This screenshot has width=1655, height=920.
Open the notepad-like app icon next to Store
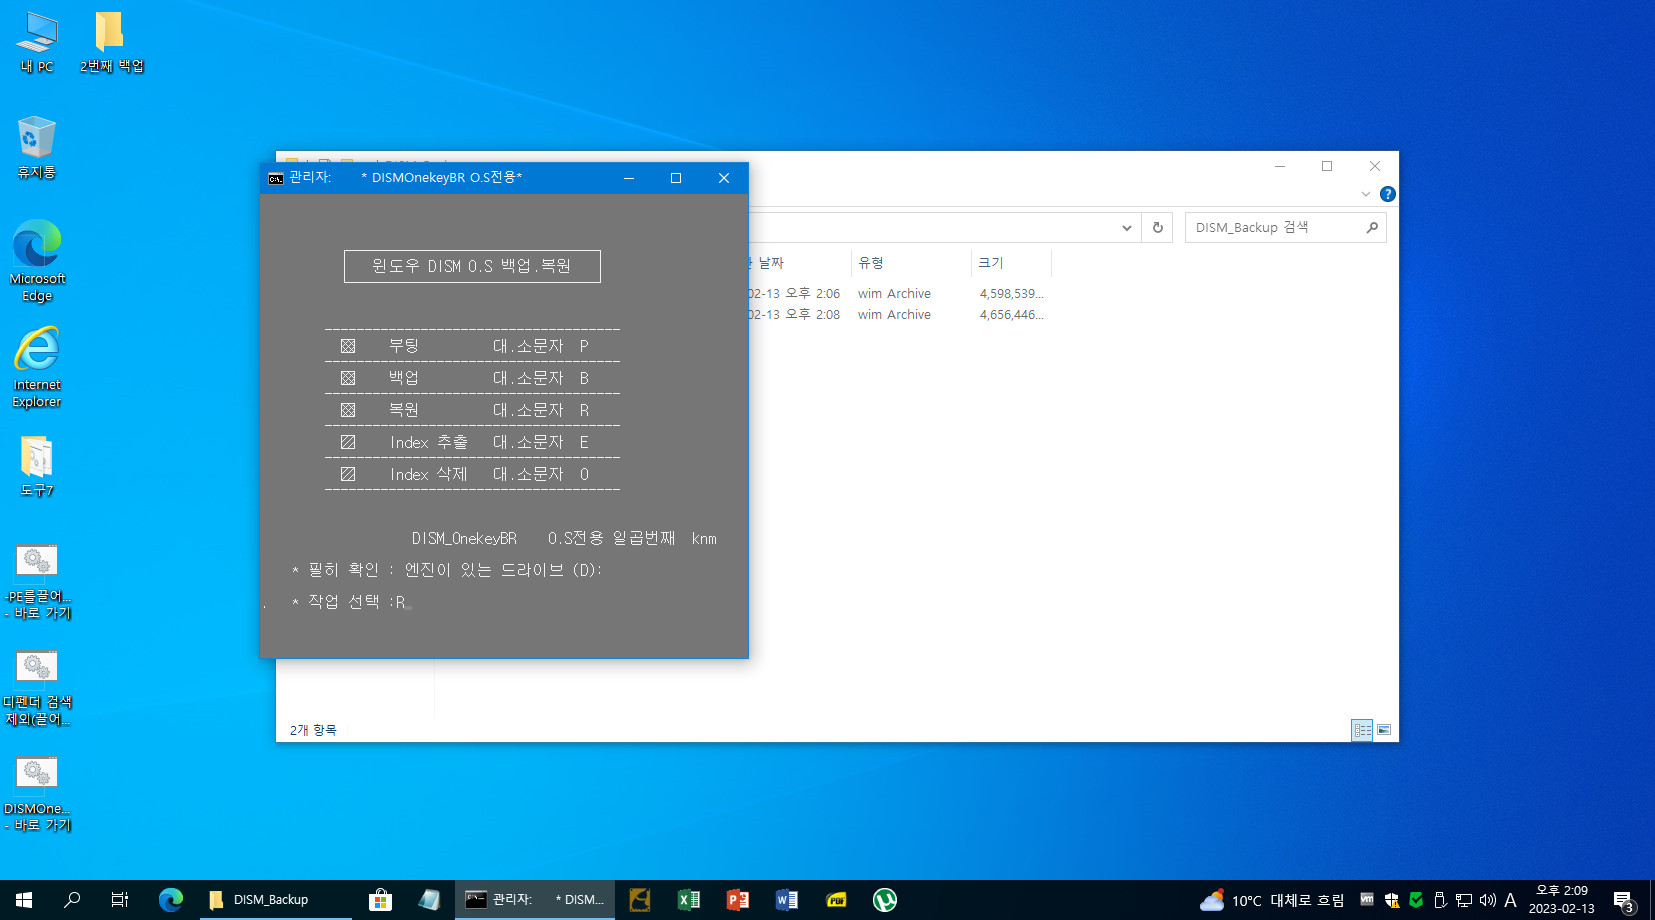pyautogui.click(x=429, y=900)
